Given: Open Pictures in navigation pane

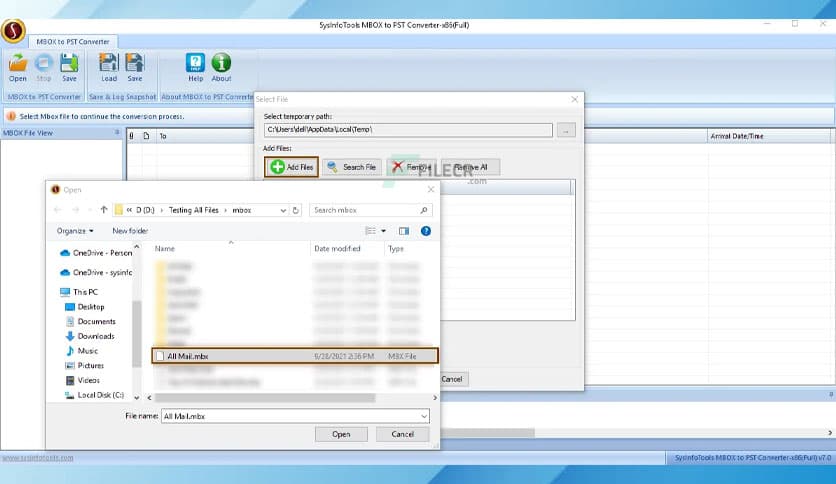Looking at the screenshot, I should pos(84,366).
